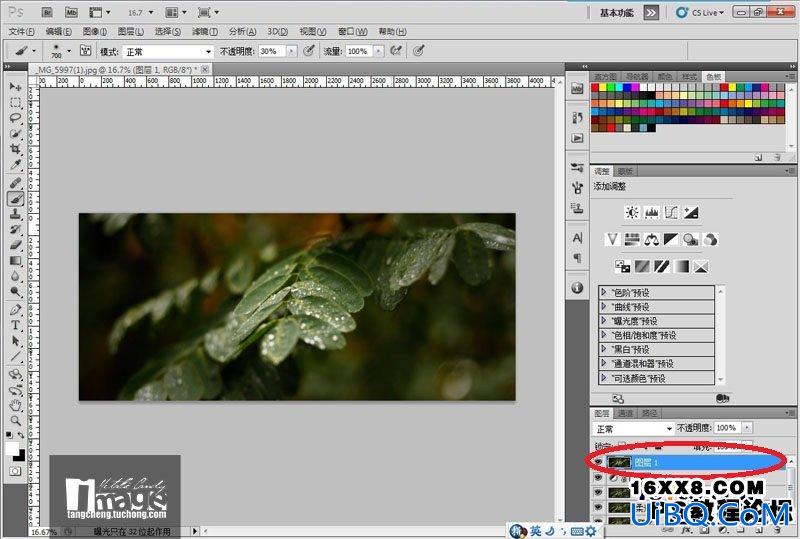Open the layer blend mode 正常 dropdown

point(633,429)
